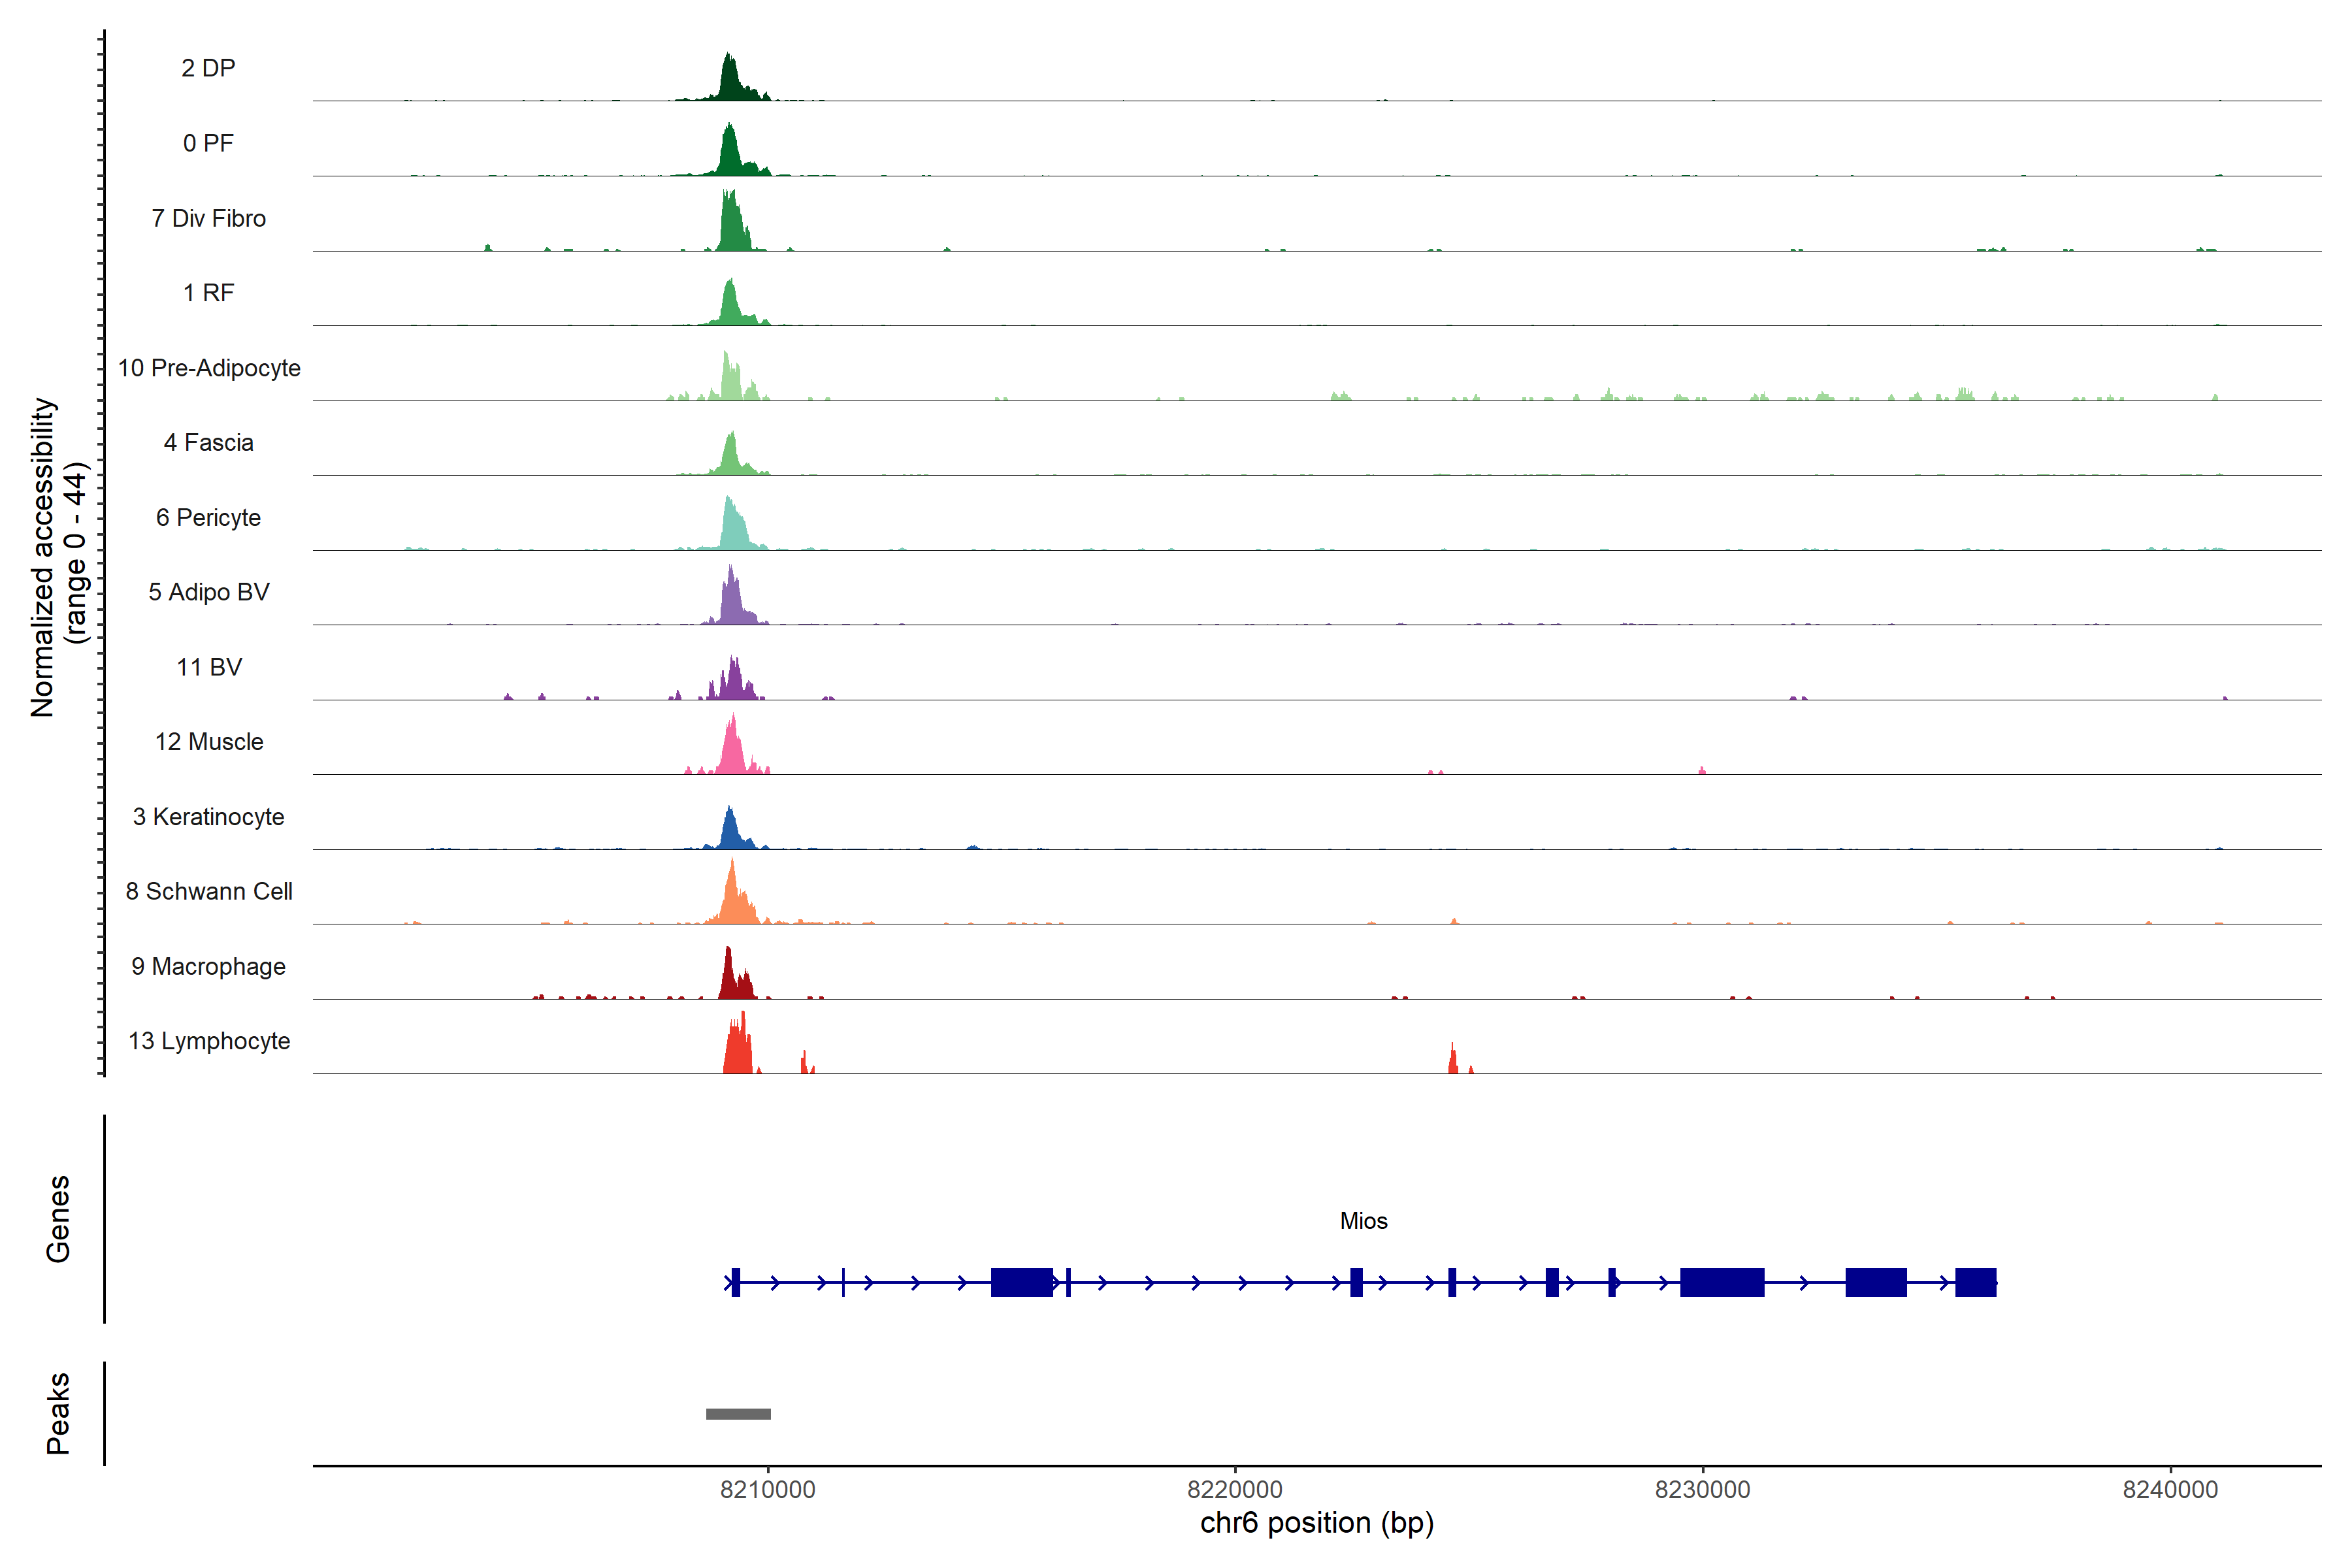
Task: Select the 7 Div Fibro label
Action: [208, 218]
